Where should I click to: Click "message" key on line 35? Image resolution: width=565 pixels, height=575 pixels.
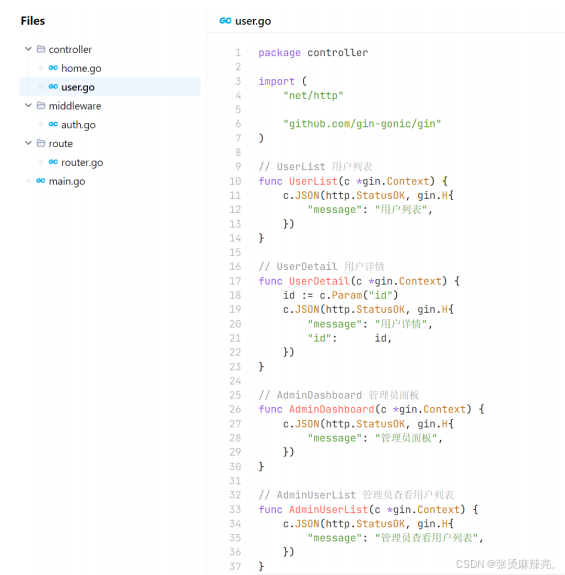click(x=334, y=538)
